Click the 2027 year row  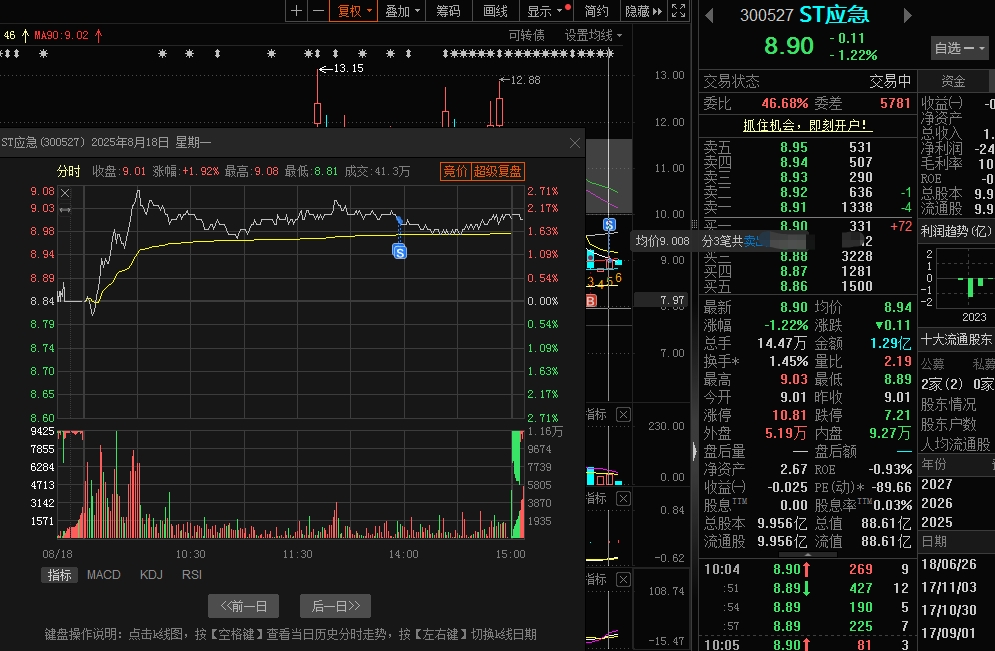(x=937, y=484)
